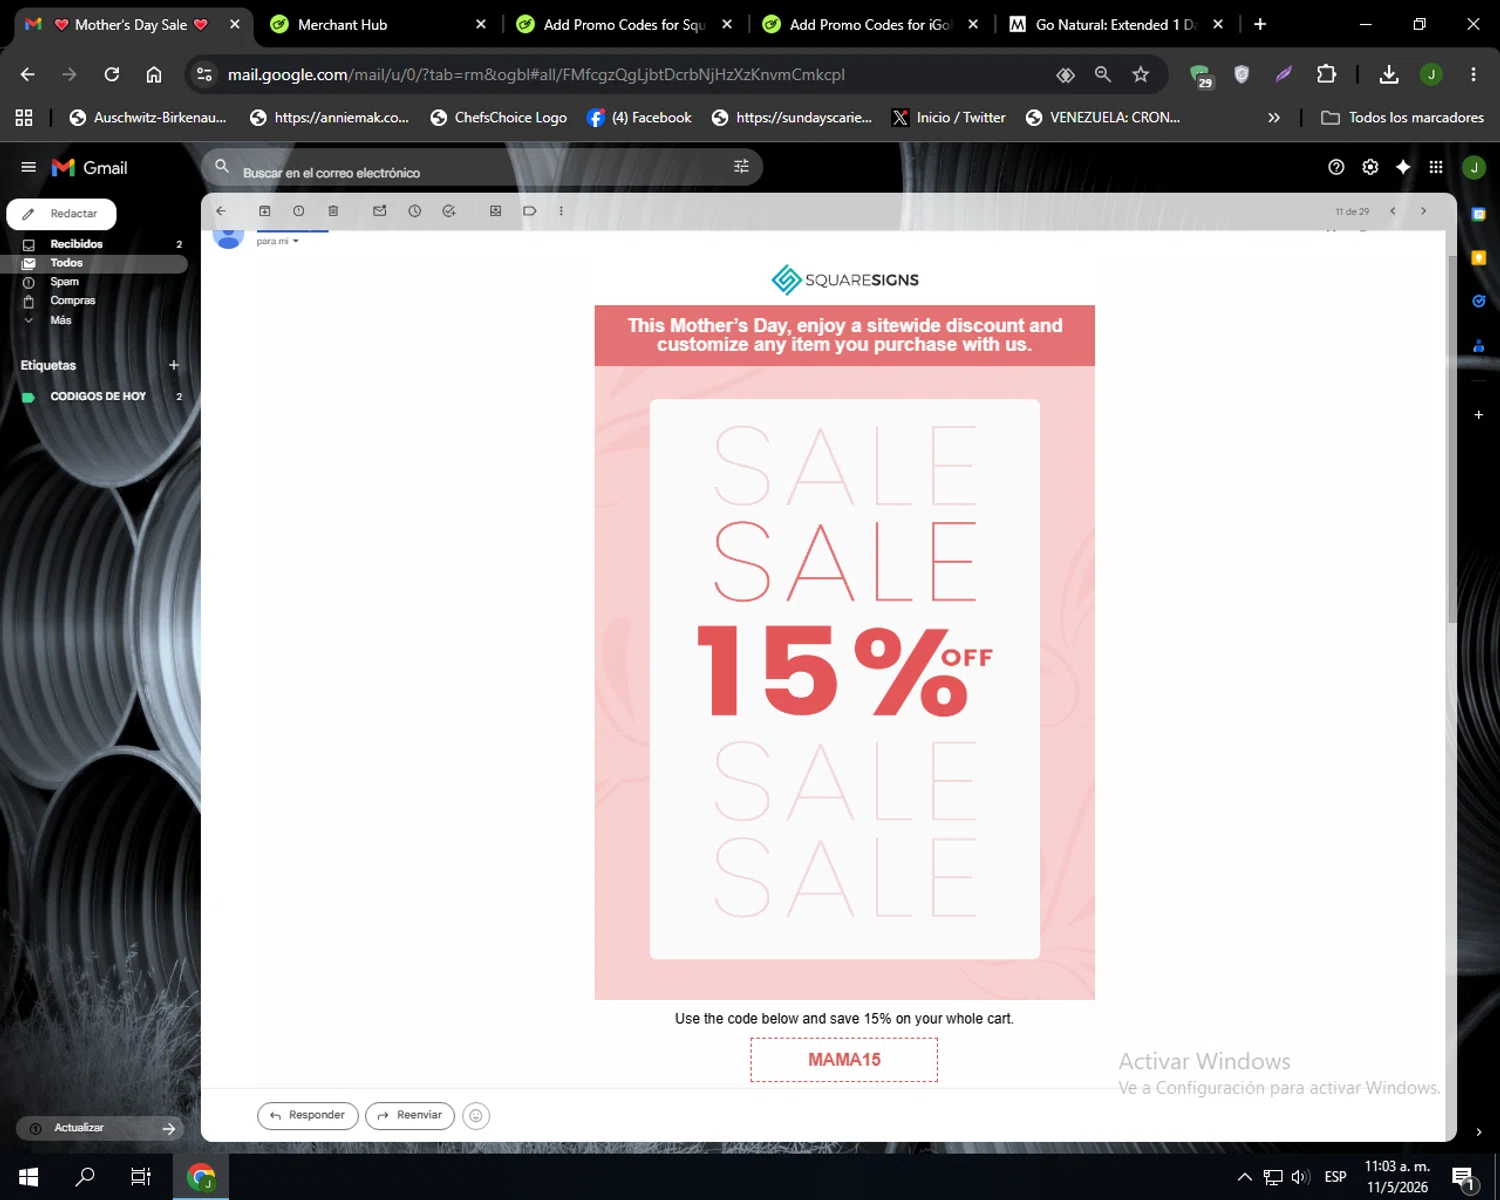This screenshot has height=1200, width=1500.
Task: Open Google apps grid
Action: click(1436, 167)
